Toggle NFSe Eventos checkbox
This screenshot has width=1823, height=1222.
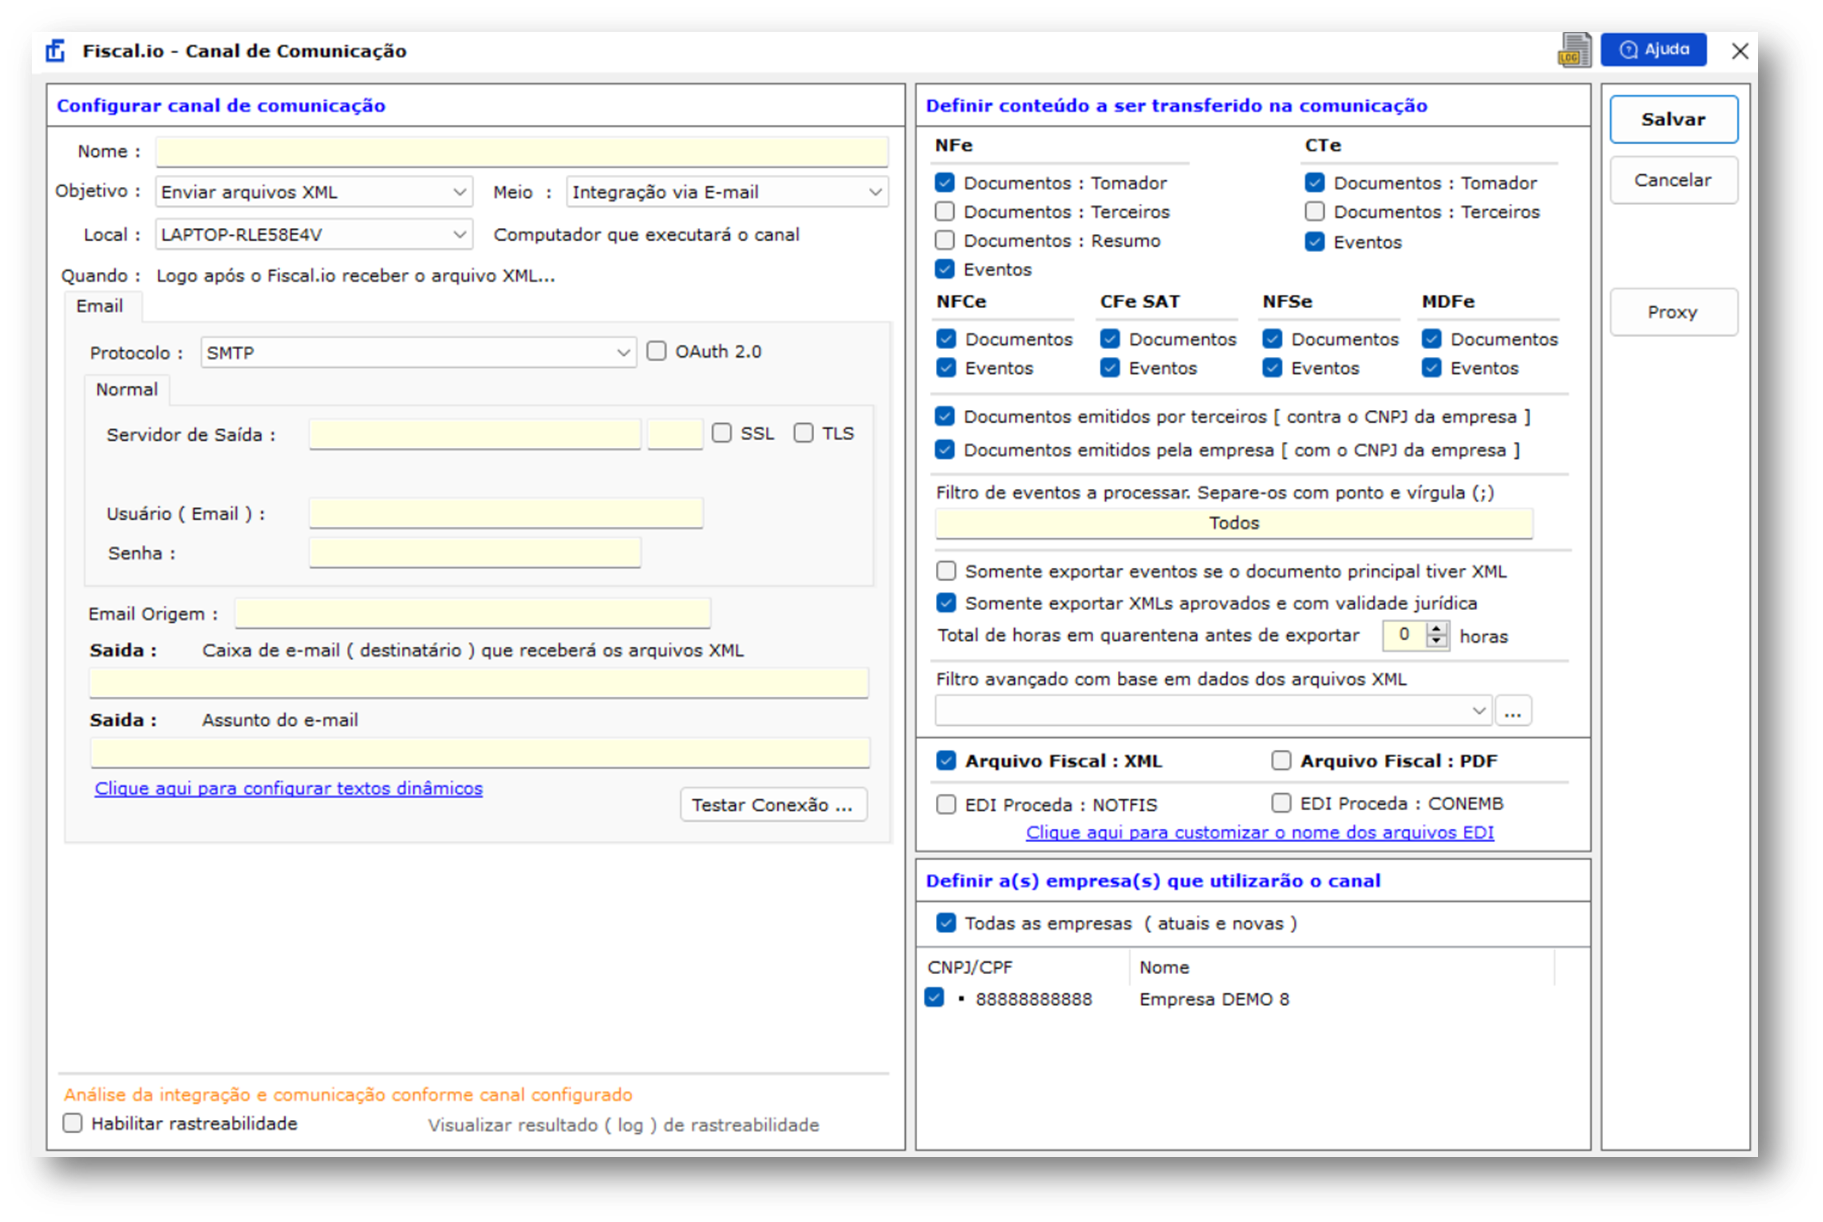pos(1272,368)
